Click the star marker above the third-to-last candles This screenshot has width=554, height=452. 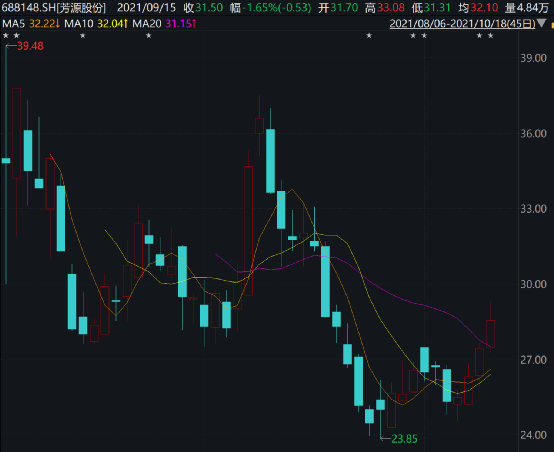pos(479,35)
